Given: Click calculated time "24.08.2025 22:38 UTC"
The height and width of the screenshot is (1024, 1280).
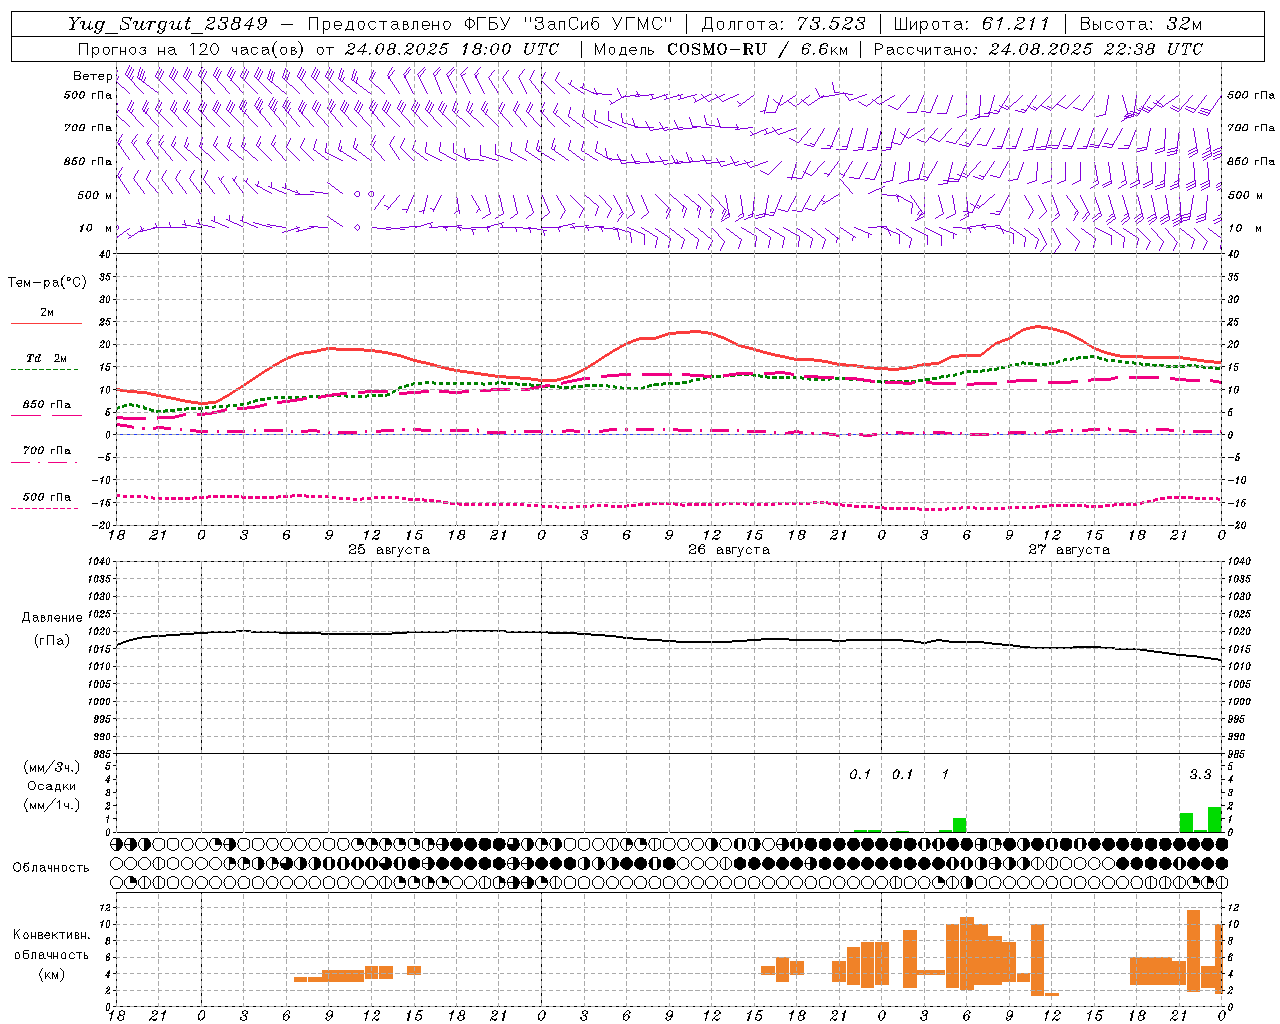Looking at the screenshot, I should 1095,49.
